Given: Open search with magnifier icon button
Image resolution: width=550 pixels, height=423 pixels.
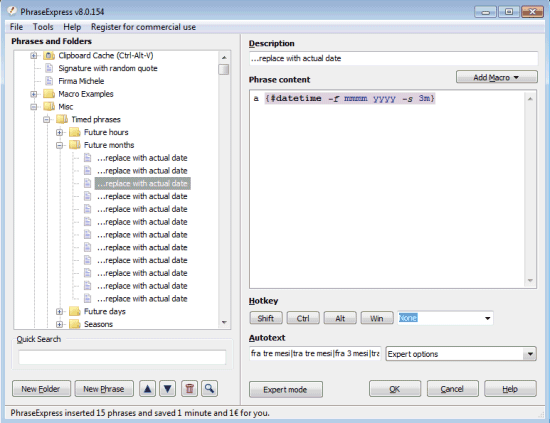Looking at the screenshot, I should (209, 389).
